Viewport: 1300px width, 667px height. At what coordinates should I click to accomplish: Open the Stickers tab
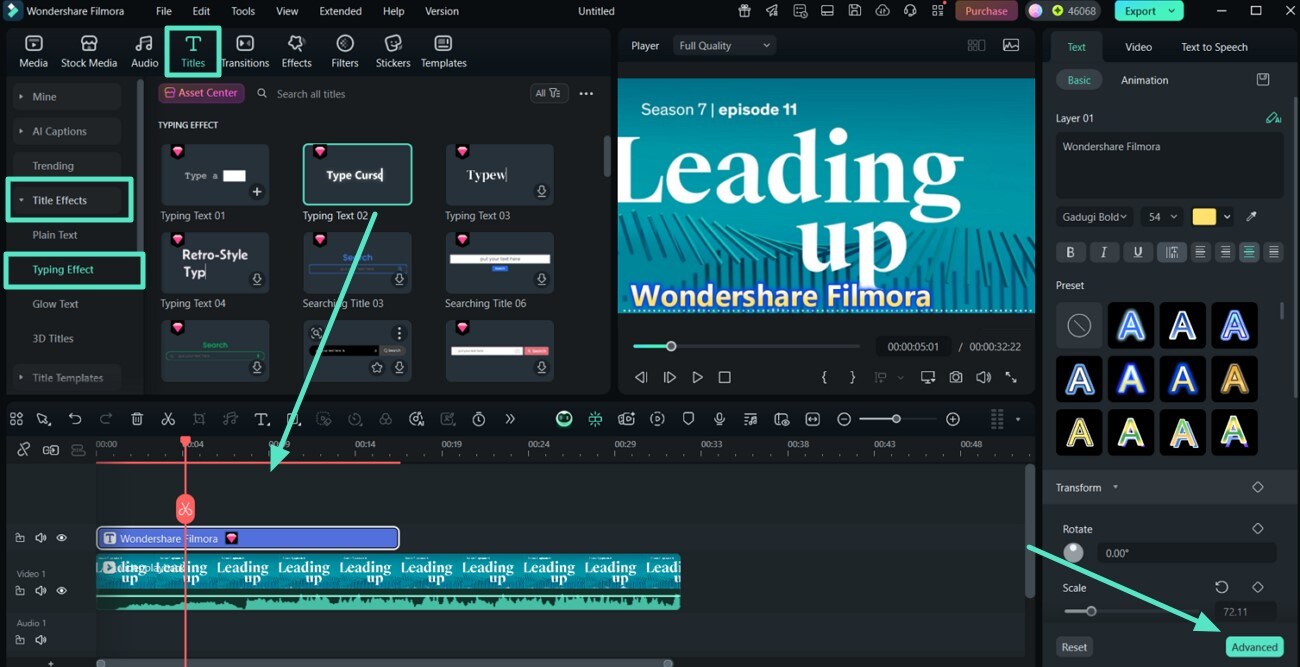pos(393,51)
